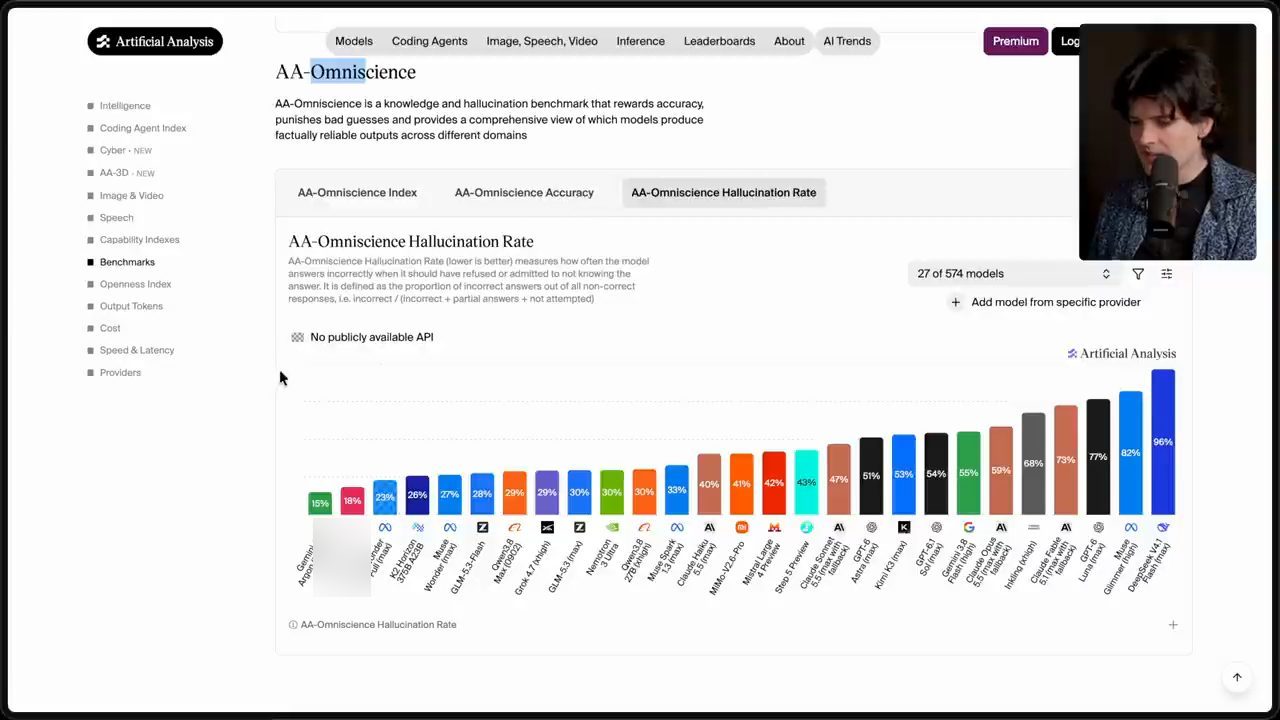The image size is (1280, 720).
Task: Click the Premium button
Action: pyautogui.click(x=1016, y=41)
